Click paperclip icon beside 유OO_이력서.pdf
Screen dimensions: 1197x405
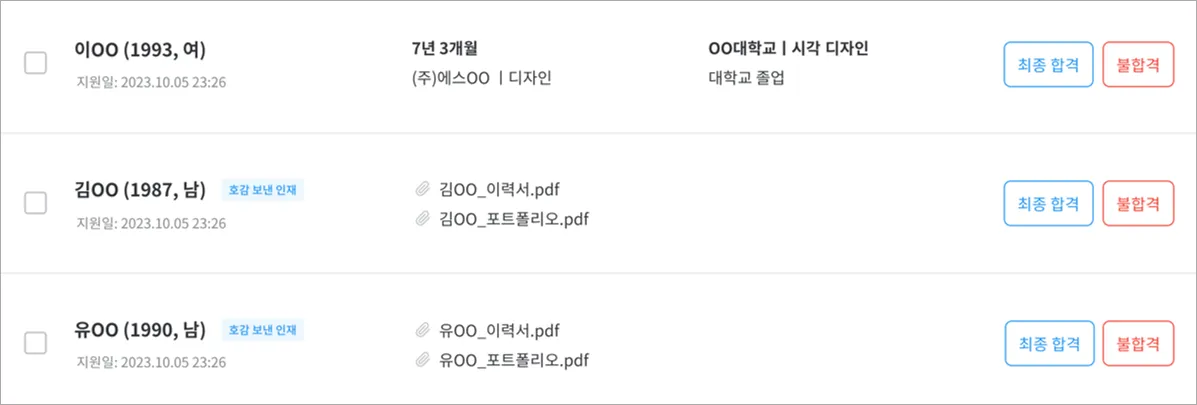click(x=422, y=330)
